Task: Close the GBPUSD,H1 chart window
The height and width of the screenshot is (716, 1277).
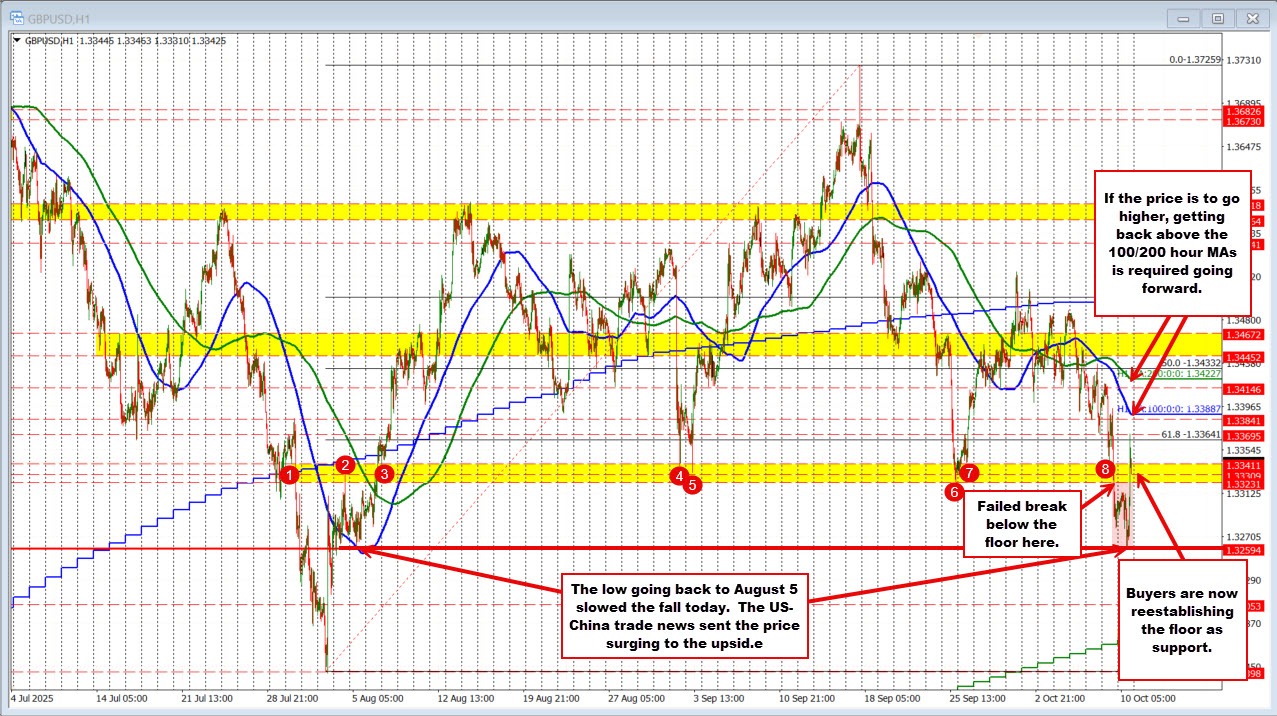Action: [1250, 17]
